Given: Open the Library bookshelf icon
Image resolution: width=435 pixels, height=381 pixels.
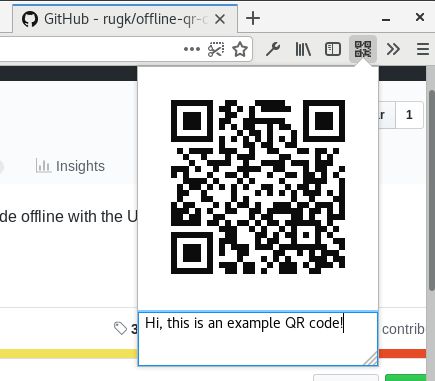Looking at the screenshot, I should pos(303,49).
